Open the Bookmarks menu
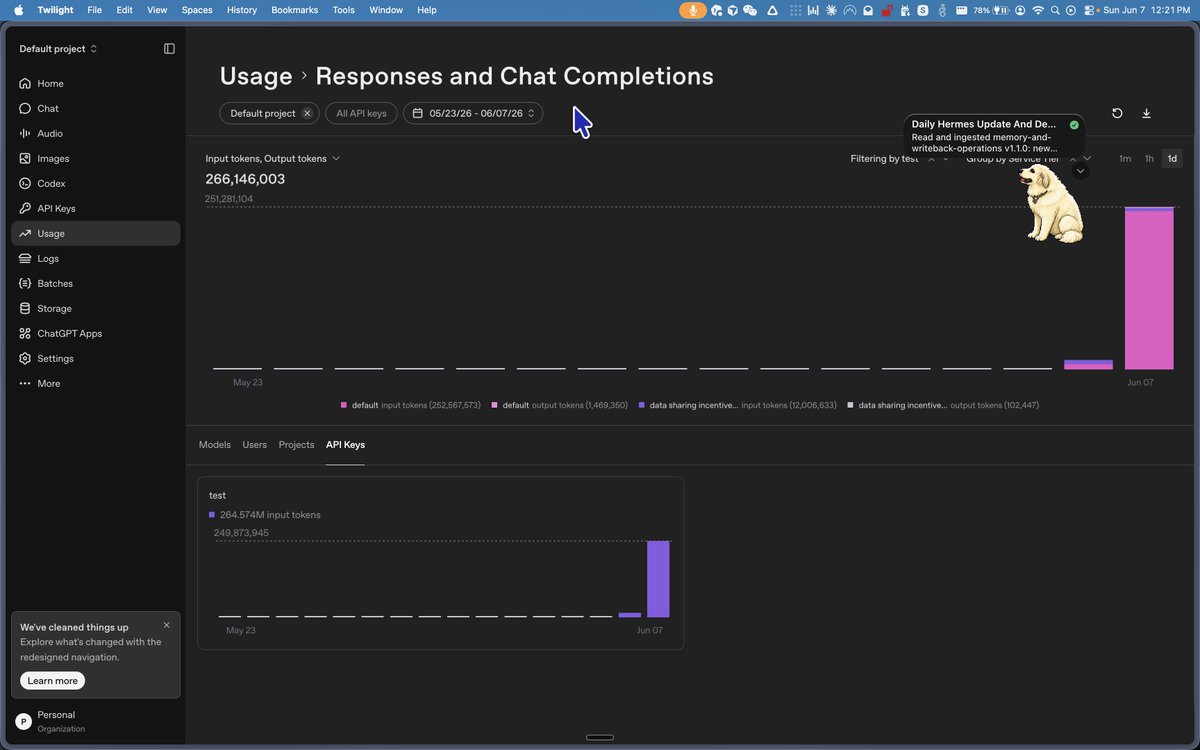This screenshot has width=1200, height=750. [294, 10]
